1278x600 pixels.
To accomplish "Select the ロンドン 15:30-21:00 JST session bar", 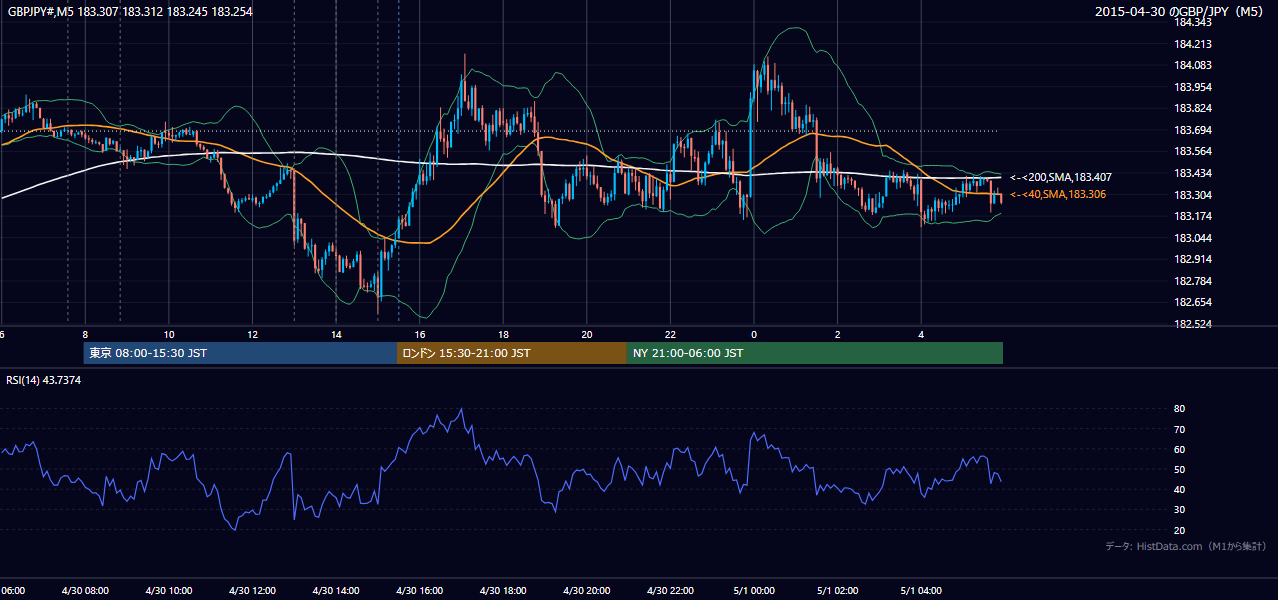I will click(x=512, y=353).
